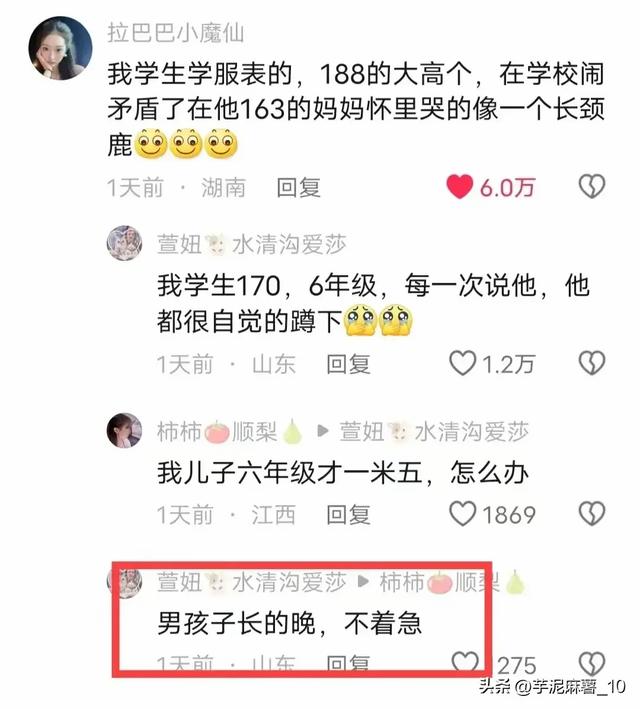Open 柿柿顺梨 avatar picture
The height and width of the screenshot is (709, 640).
(124, 430)
